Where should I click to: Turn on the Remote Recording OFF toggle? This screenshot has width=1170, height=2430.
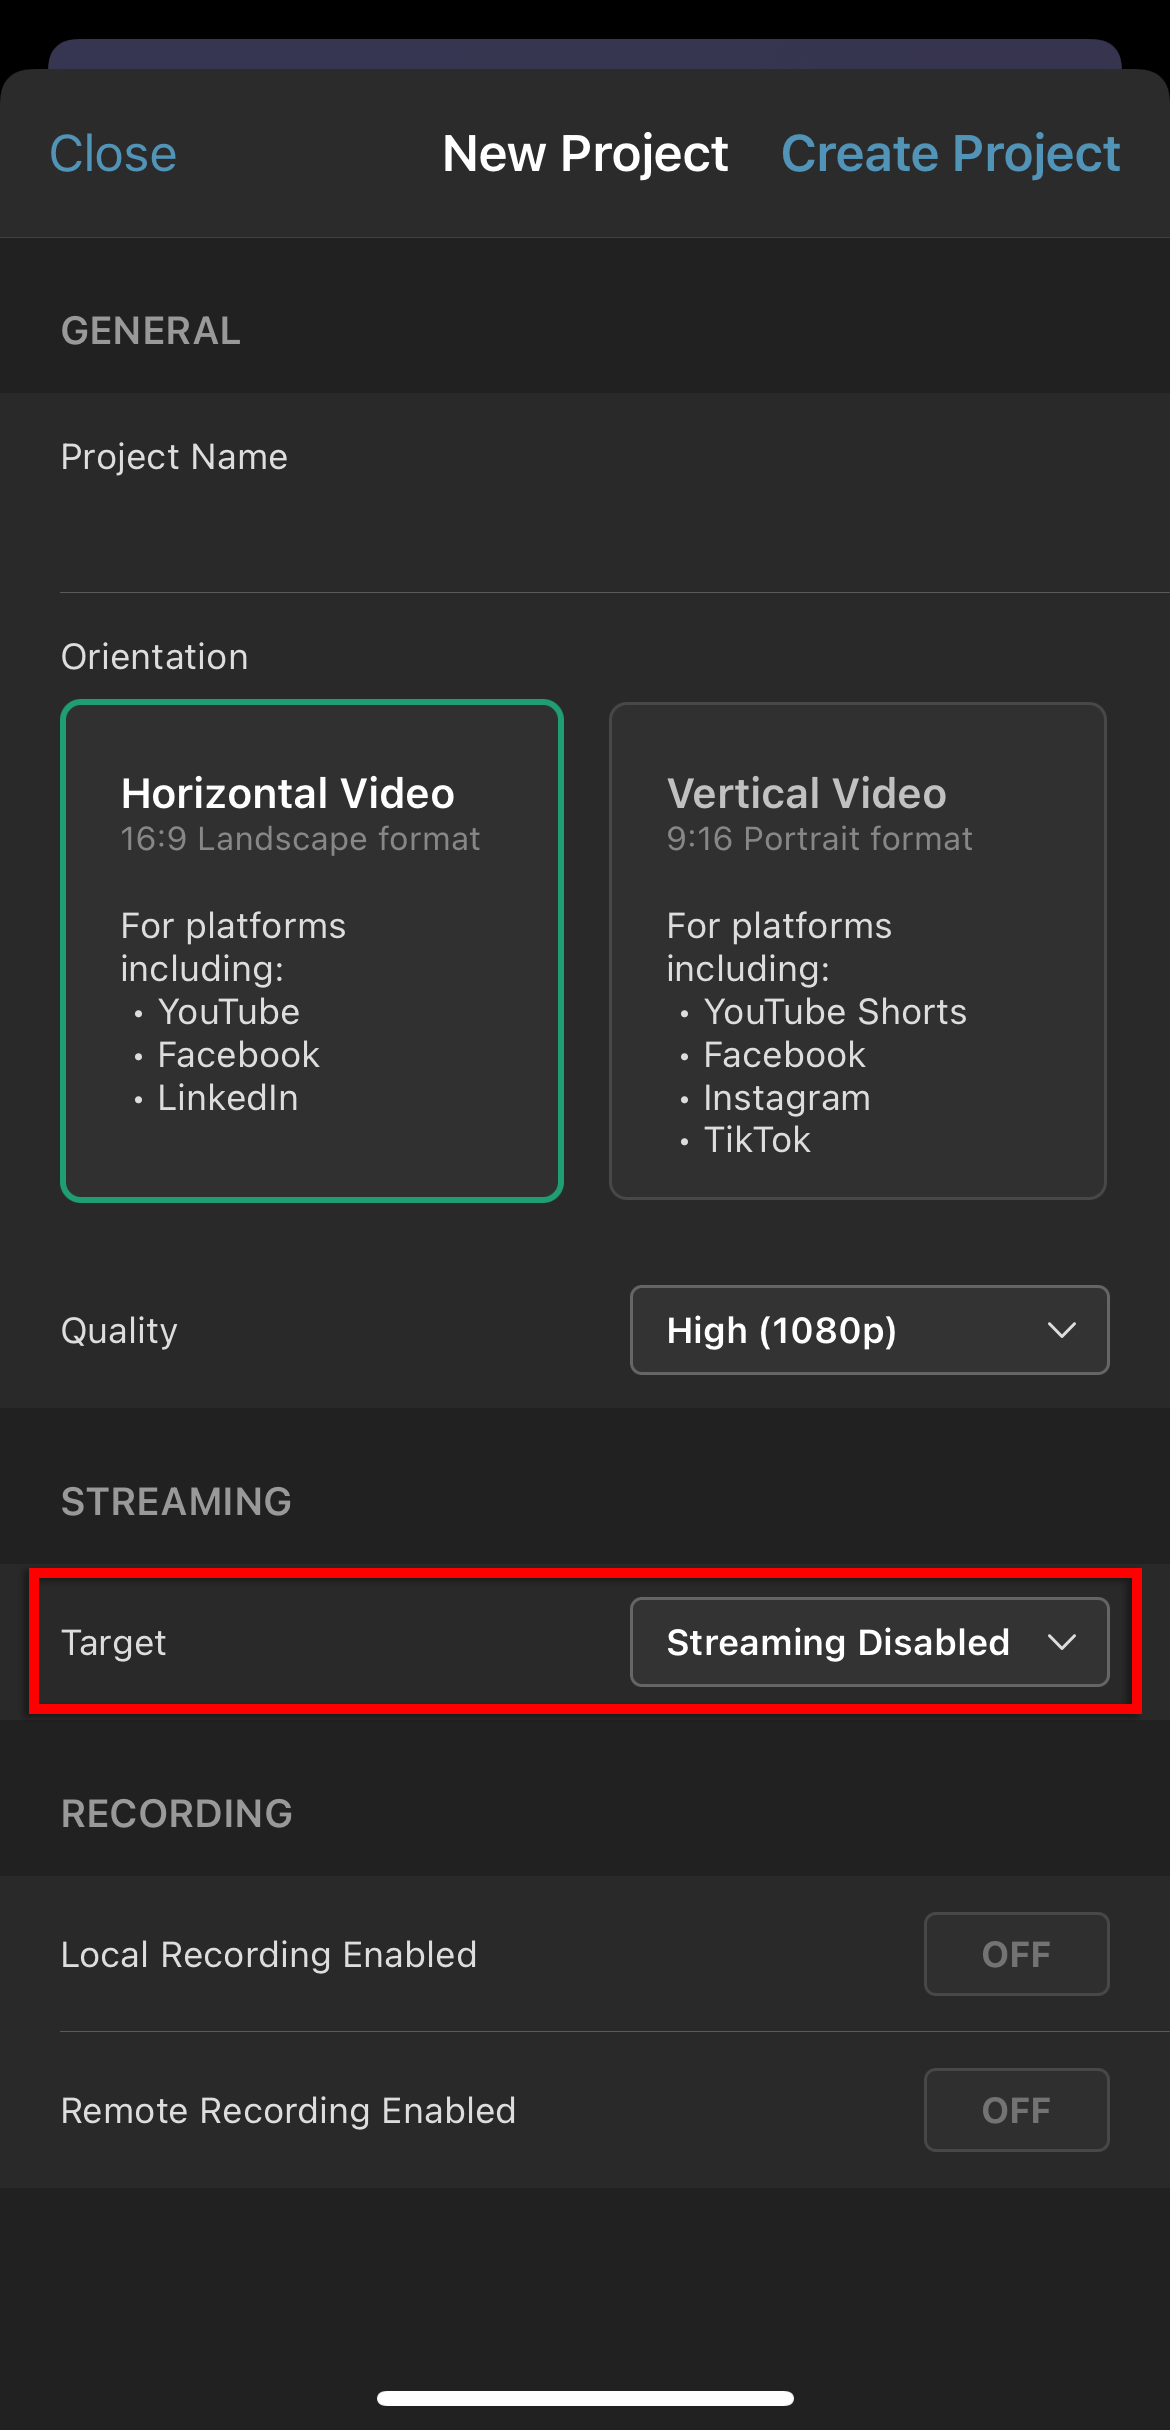point(1016,2110)
